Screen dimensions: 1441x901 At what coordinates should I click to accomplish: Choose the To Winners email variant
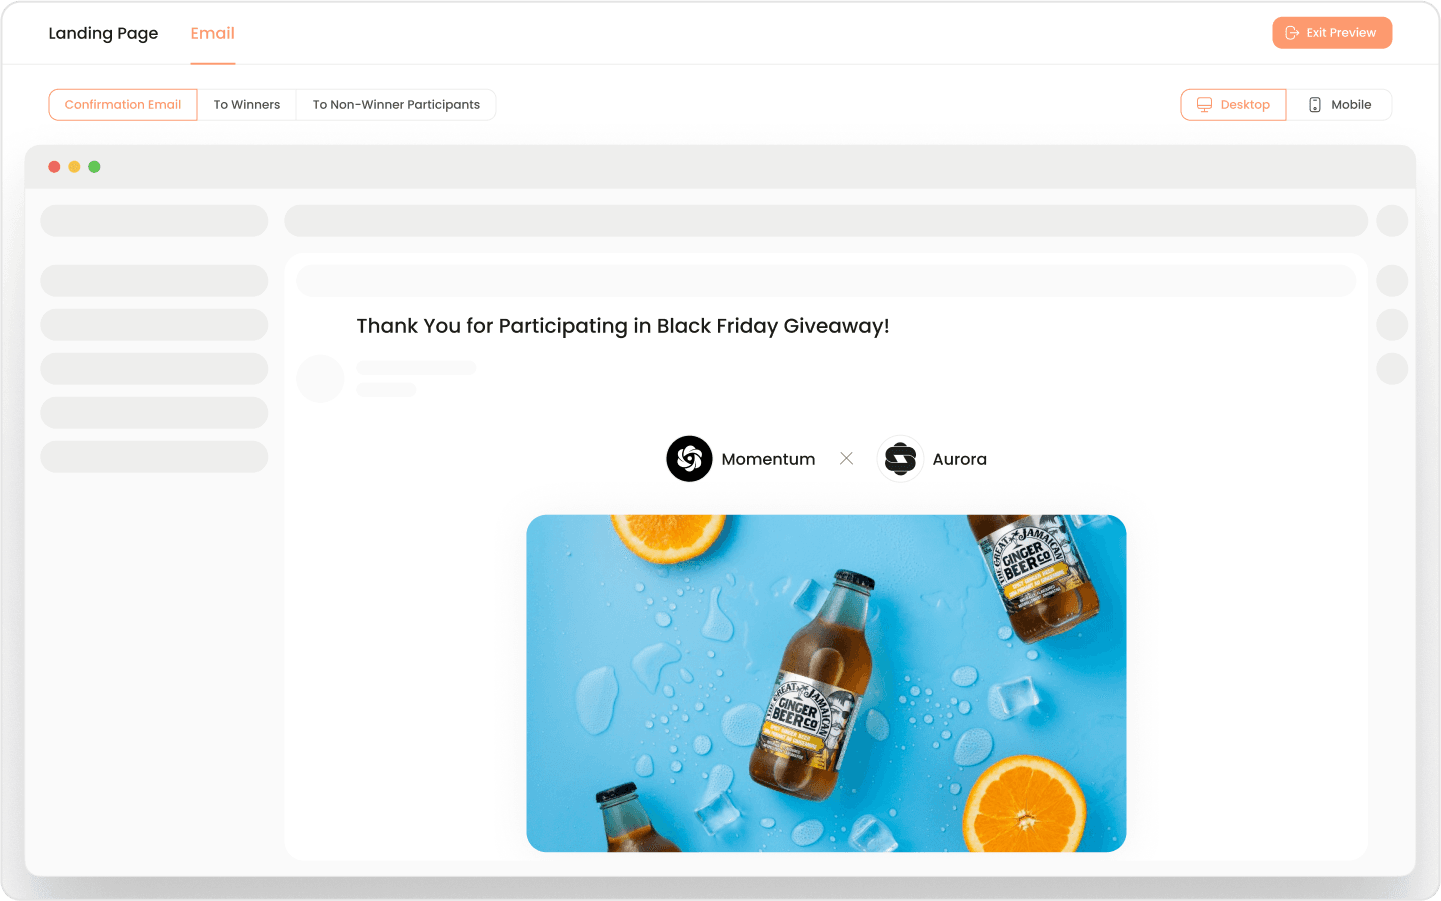246,104
